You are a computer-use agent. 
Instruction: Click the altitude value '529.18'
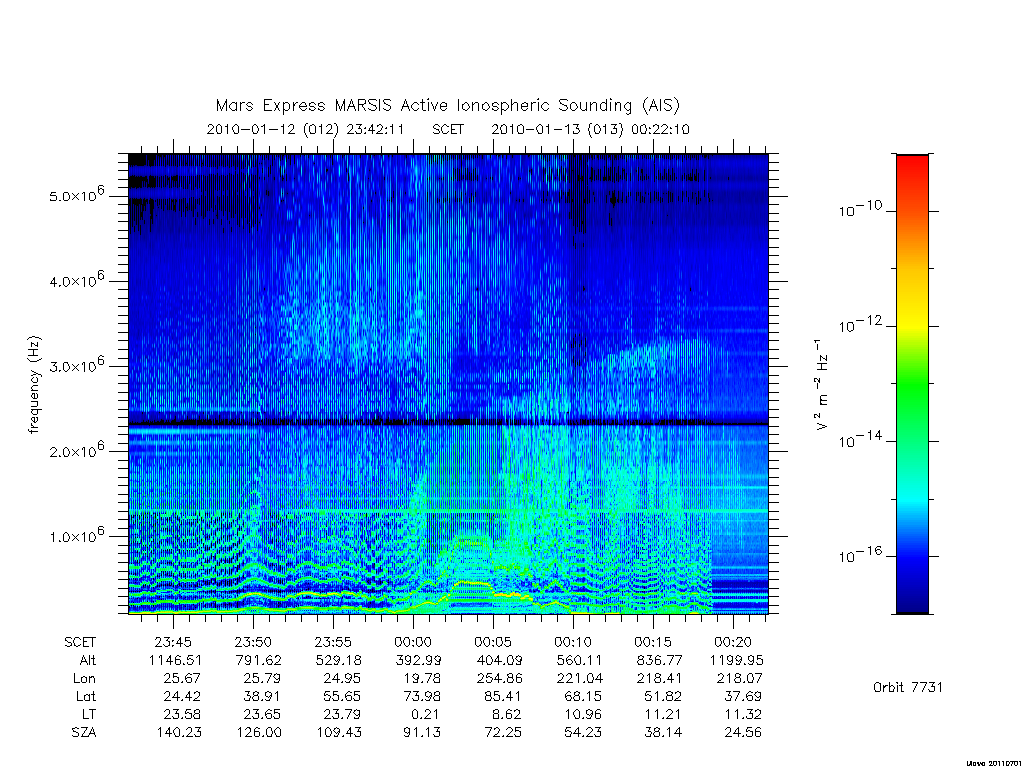coord(338,660)
